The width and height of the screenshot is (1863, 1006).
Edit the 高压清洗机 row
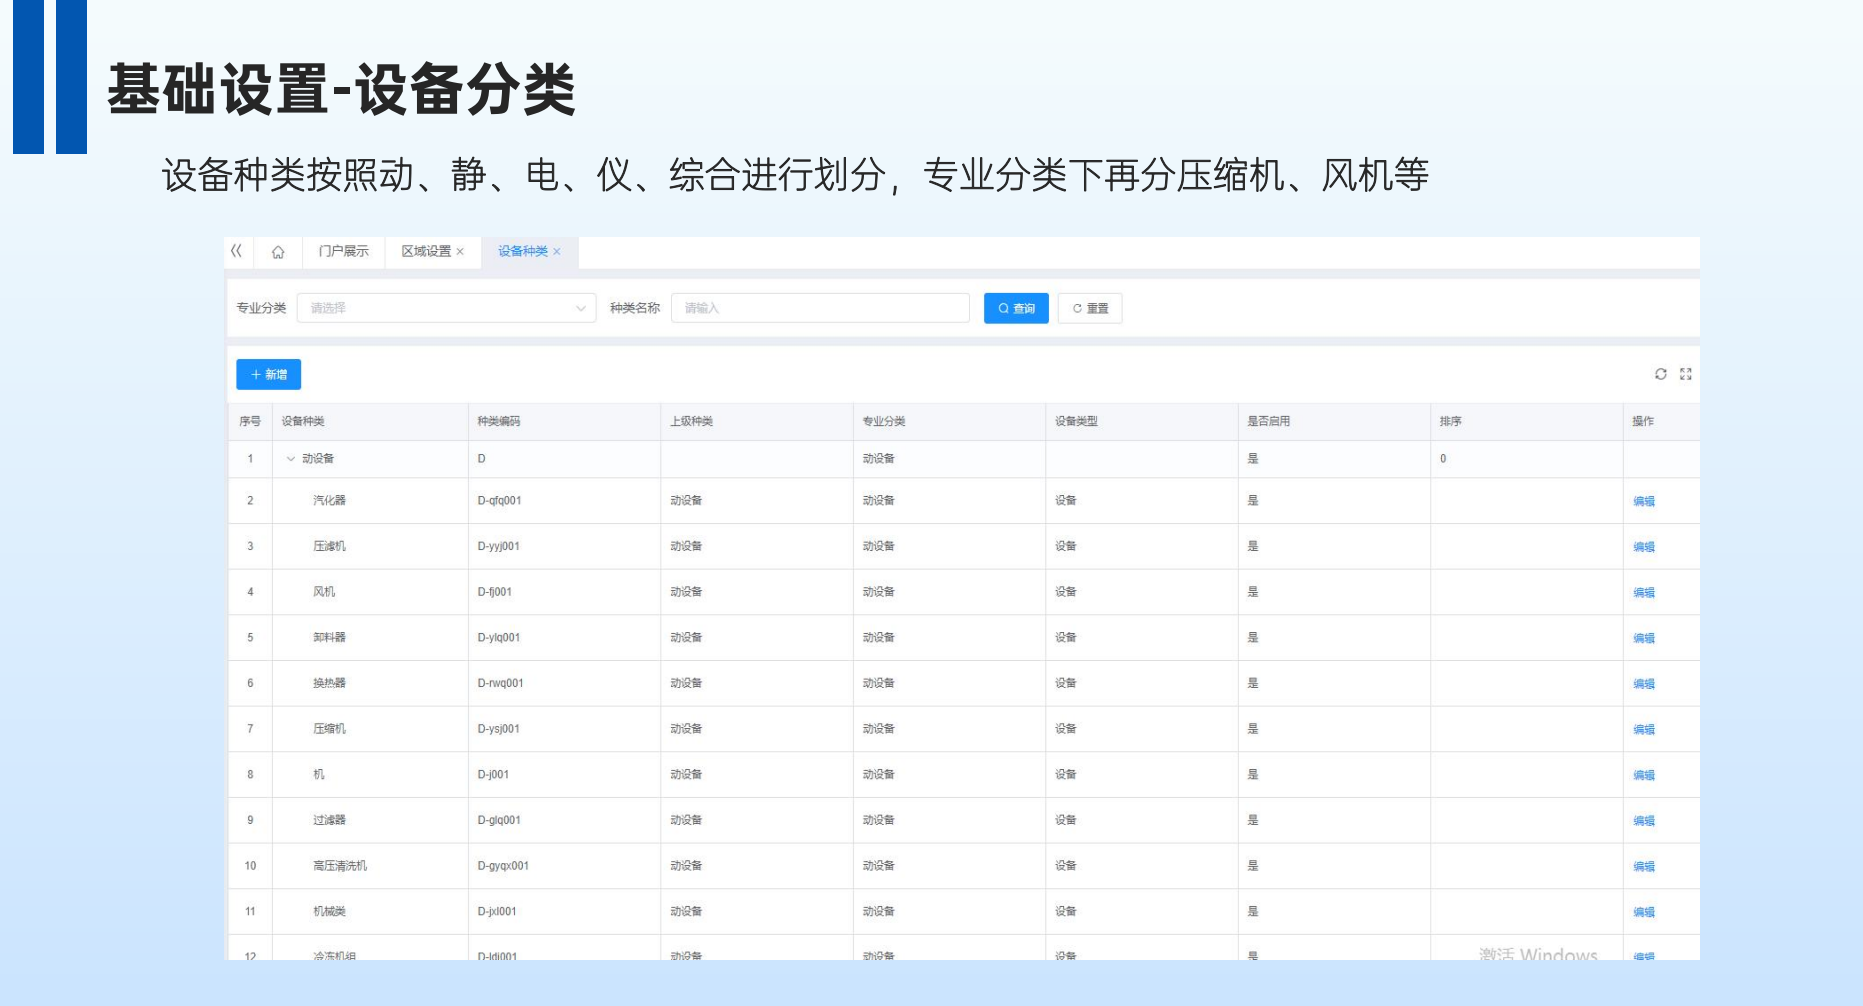[1644, 867]
